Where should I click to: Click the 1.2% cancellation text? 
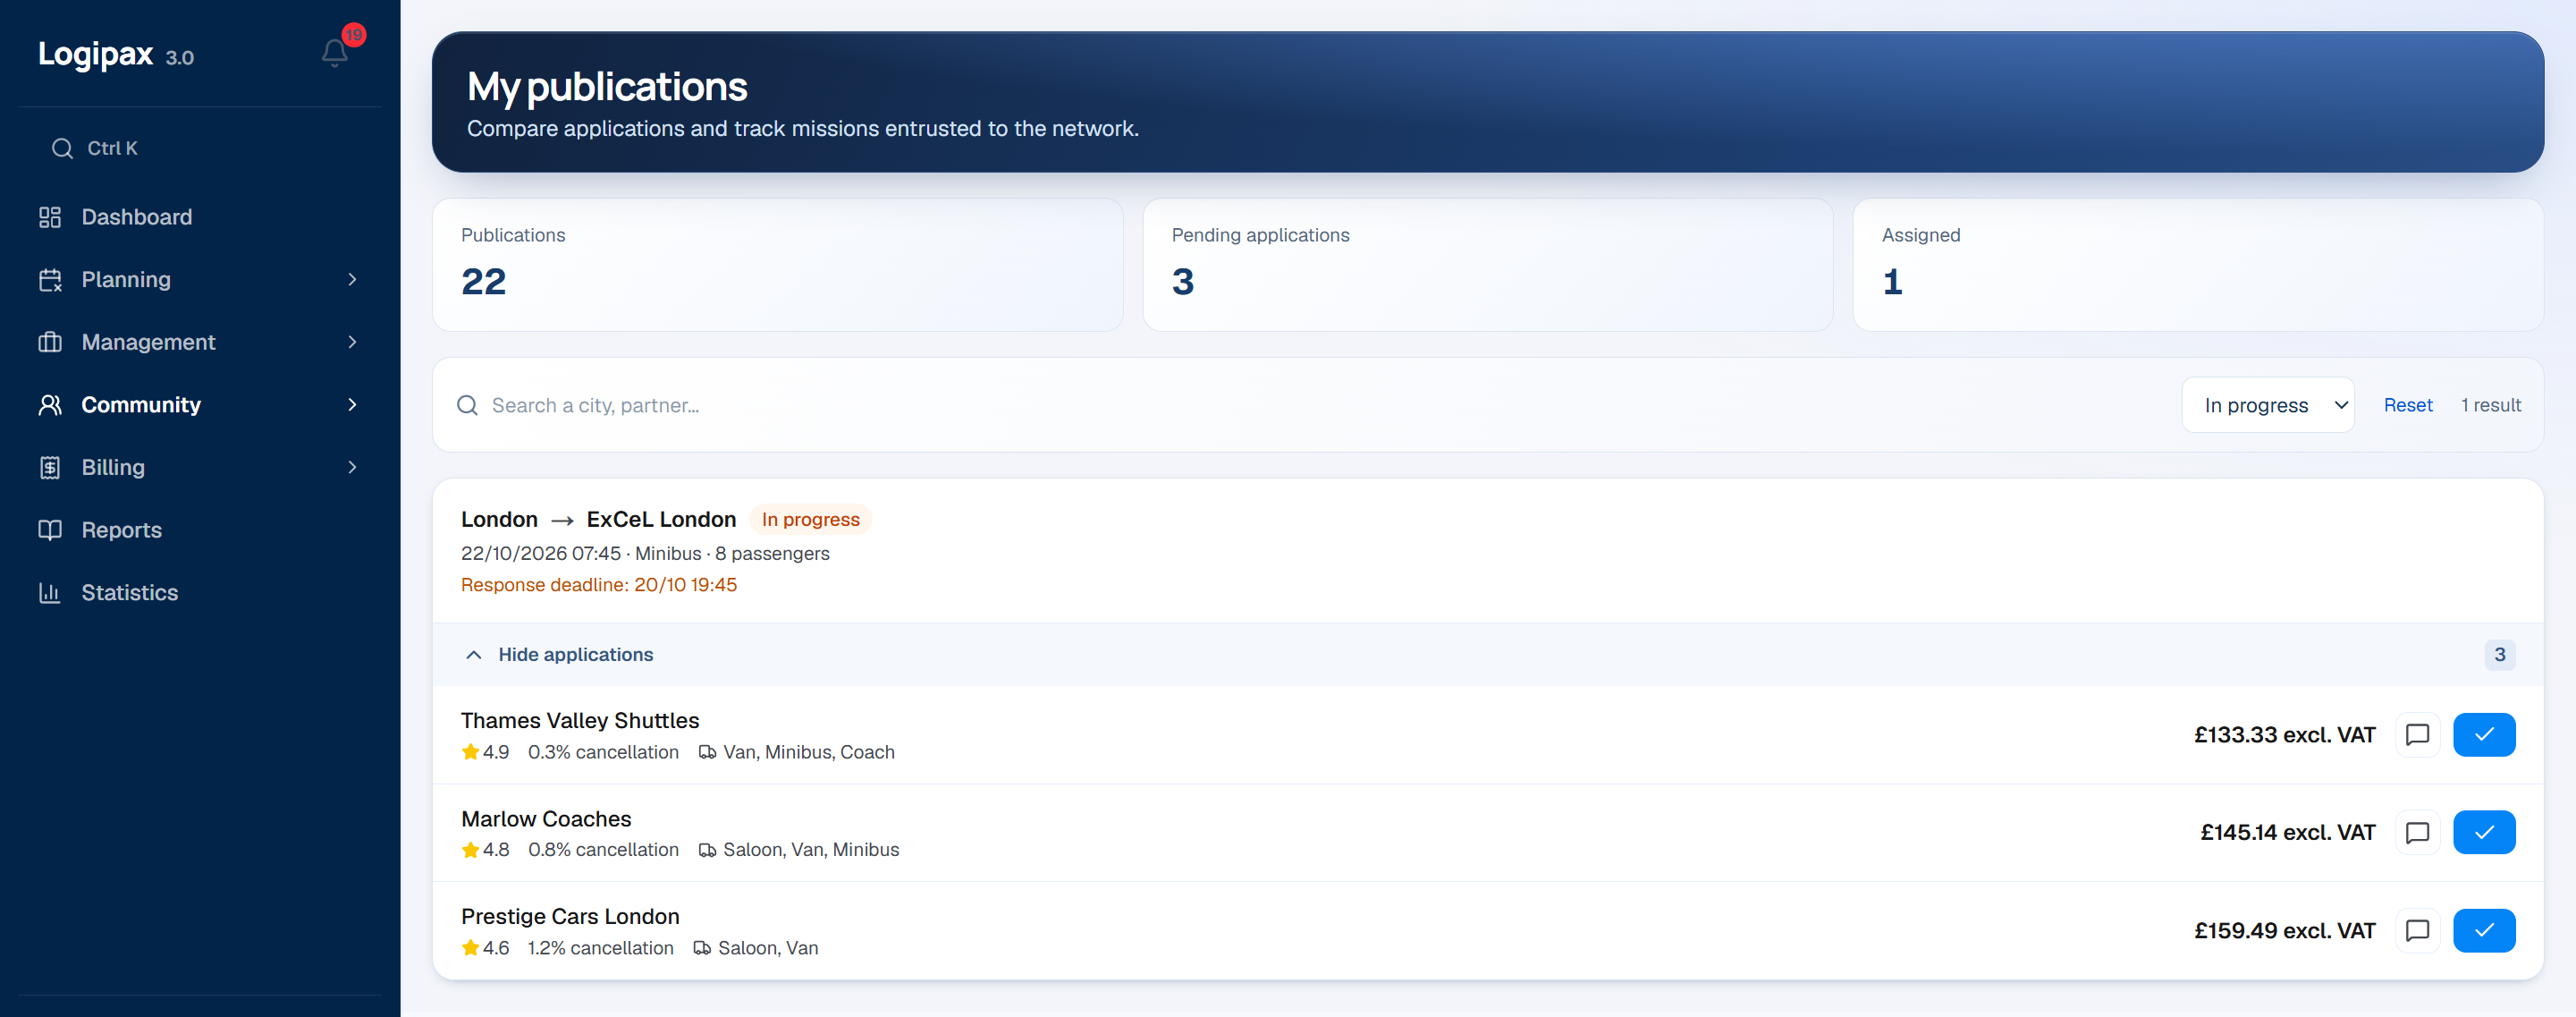(600, 948)
